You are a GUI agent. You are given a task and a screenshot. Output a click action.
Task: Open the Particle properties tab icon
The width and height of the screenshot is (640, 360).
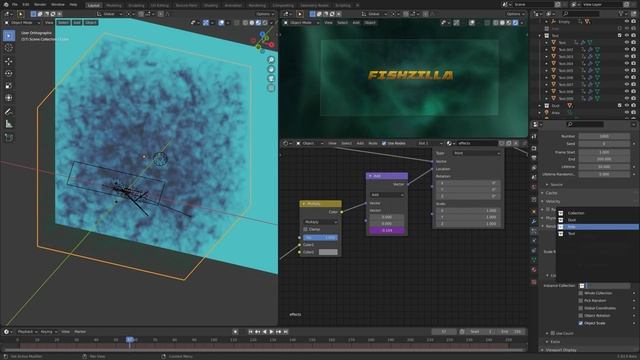534,231
